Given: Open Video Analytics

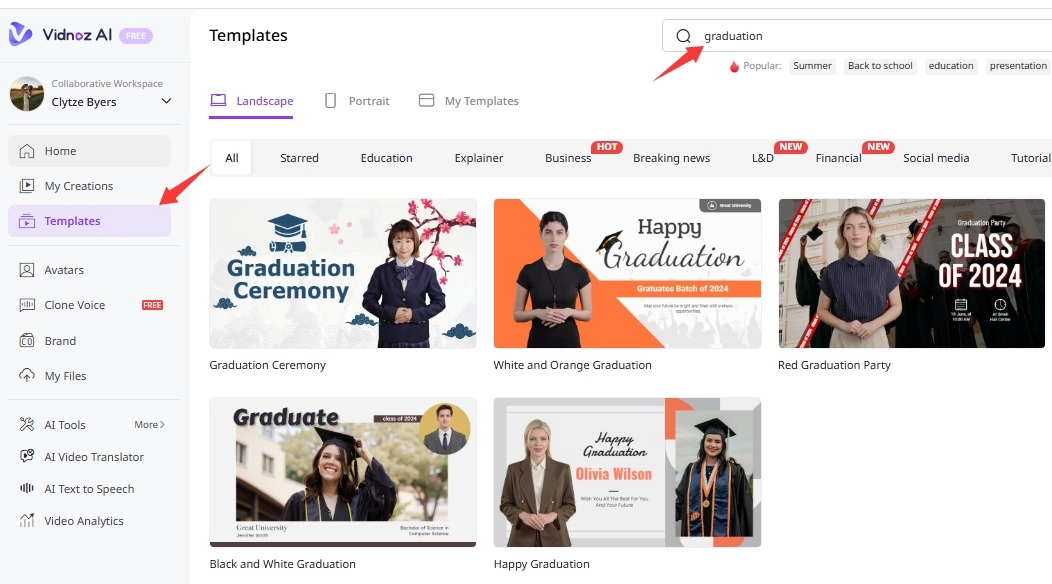Looking at the screenshot, I should coord(85,520).
